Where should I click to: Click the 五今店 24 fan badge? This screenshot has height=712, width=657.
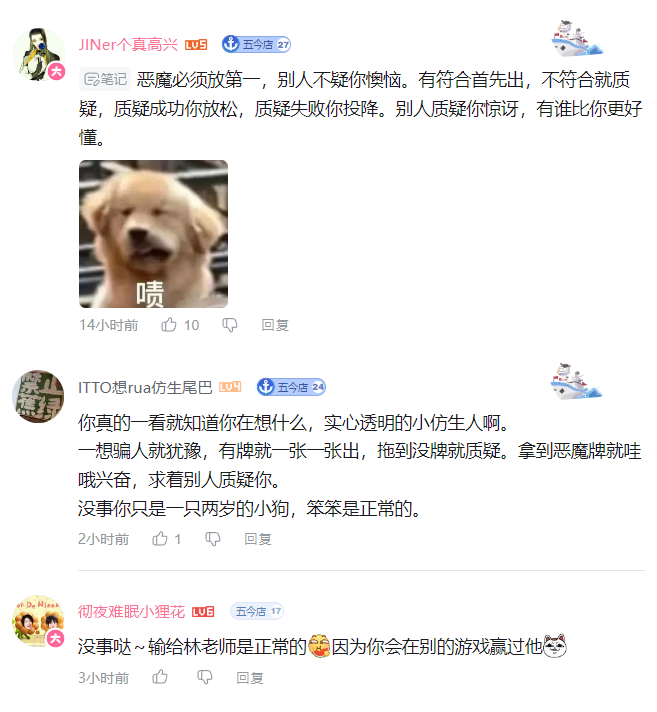pos(291,387)
